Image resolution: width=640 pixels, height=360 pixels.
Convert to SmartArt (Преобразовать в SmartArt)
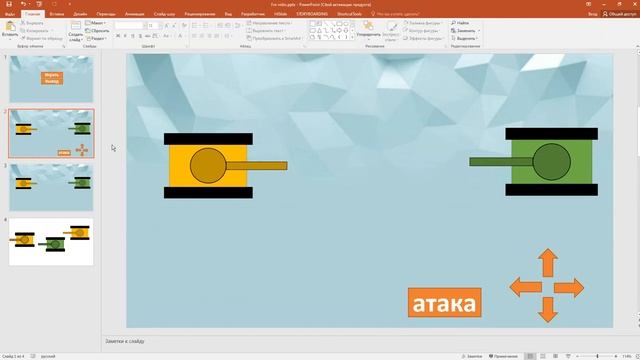pos(274,38)
